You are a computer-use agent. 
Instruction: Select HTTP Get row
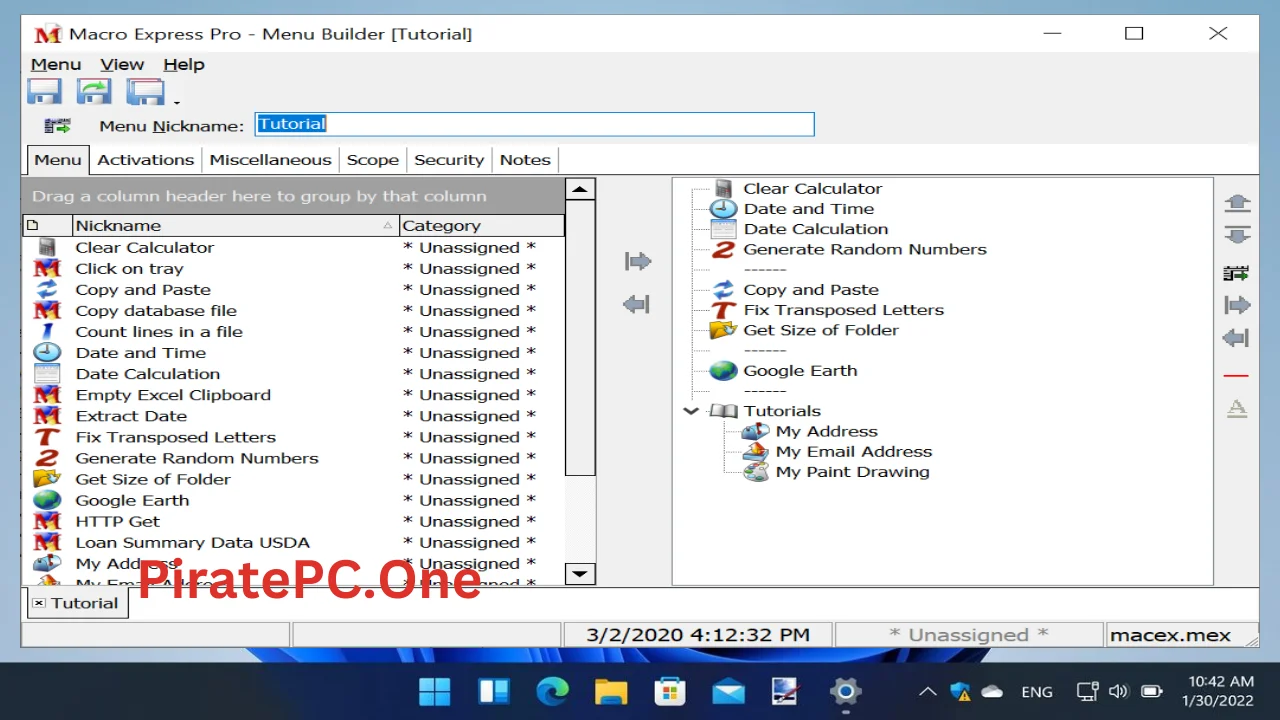[x=293, y=521]
